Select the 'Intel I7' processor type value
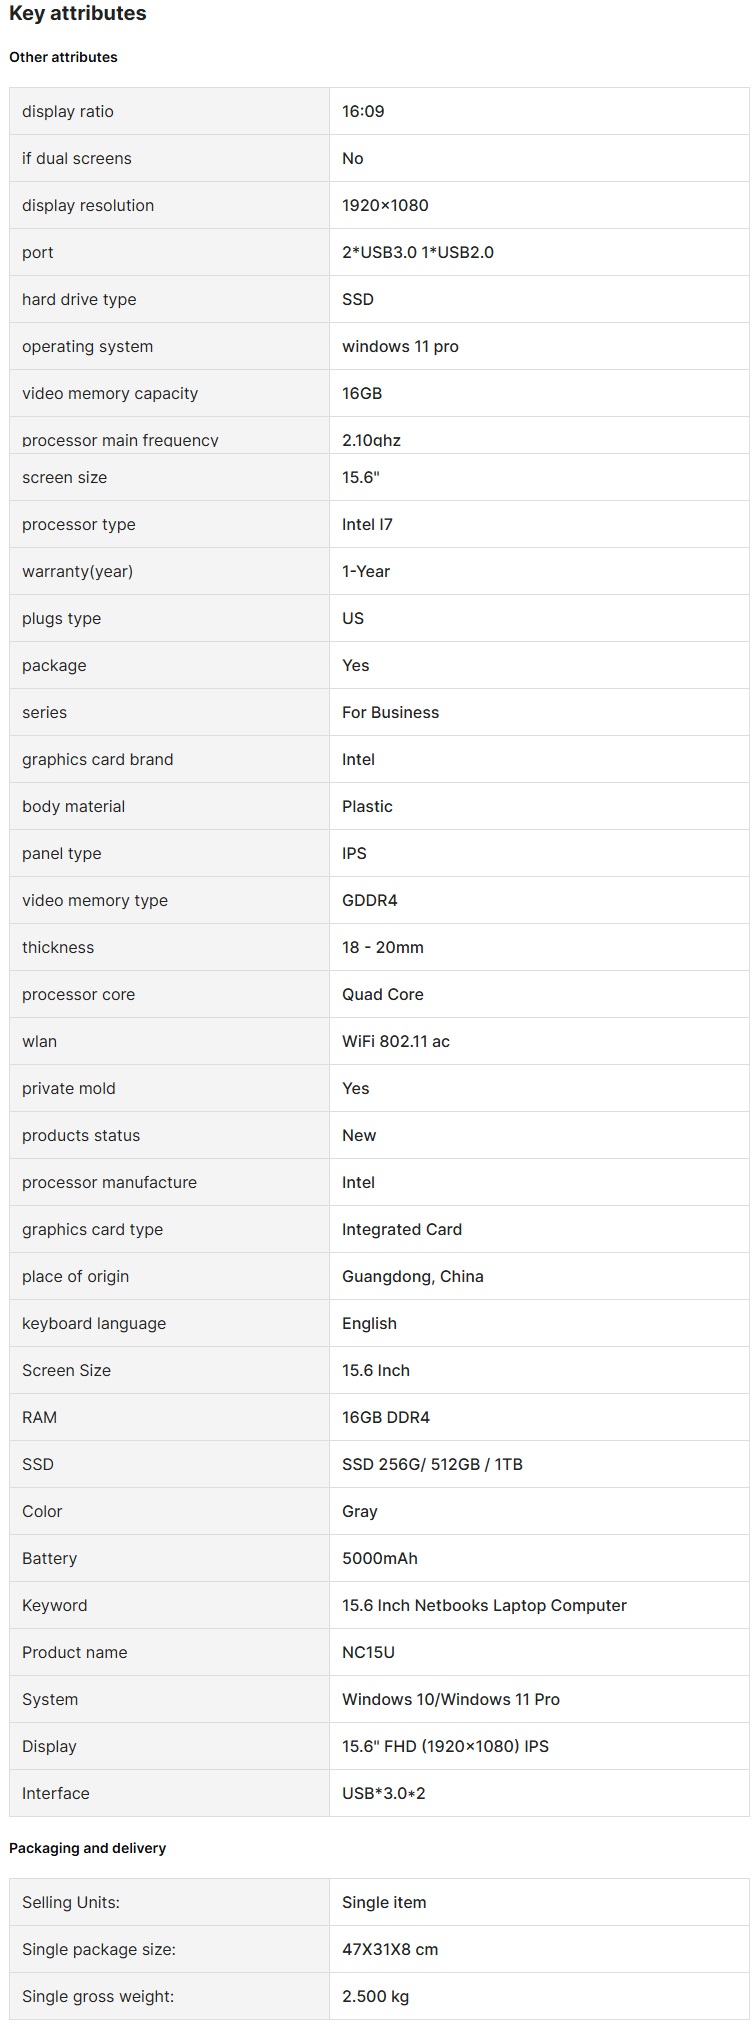 tap(367, 524)
